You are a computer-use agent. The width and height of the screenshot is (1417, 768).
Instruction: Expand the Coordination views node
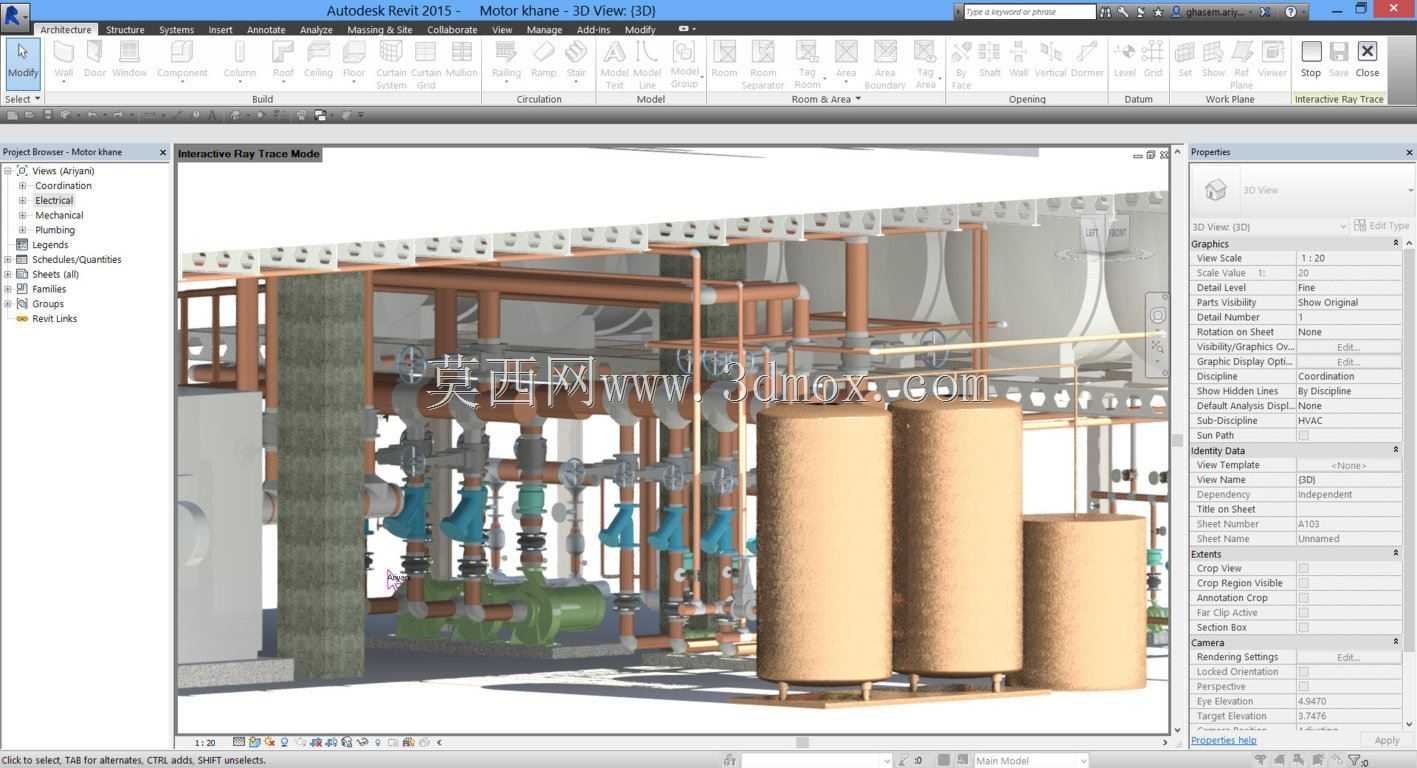(22, 186)
